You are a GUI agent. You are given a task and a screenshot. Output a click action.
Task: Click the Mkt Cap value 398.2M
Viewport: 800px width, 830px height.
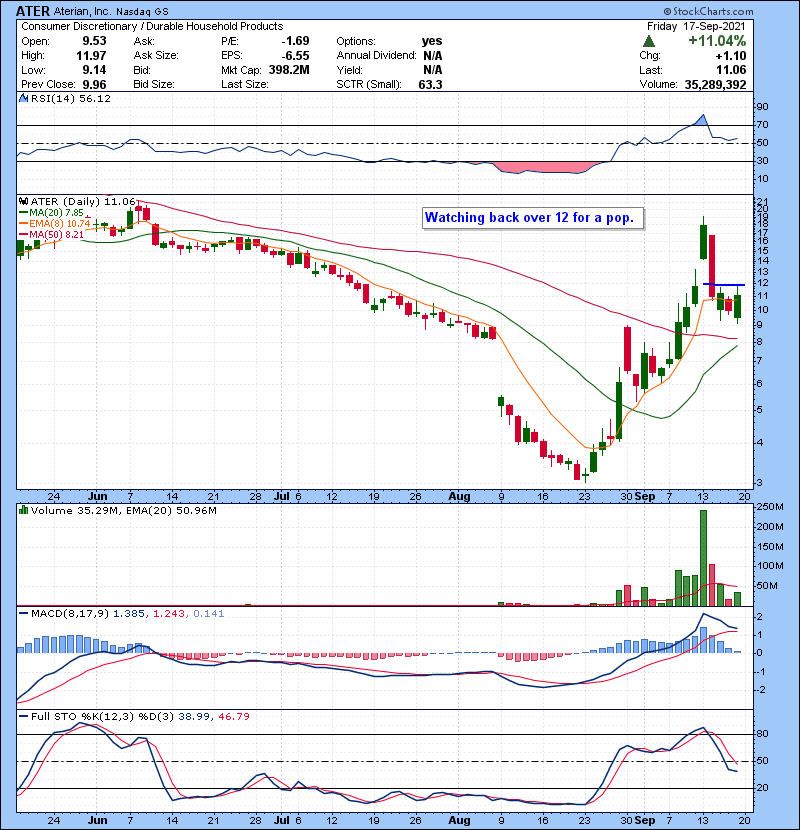coord(289,70)
